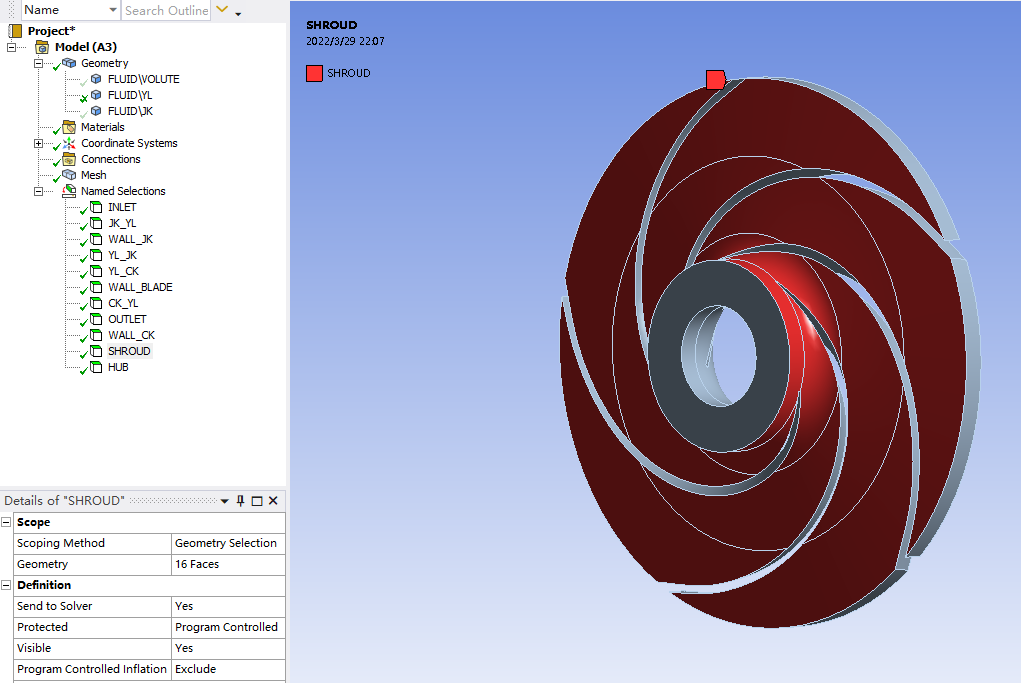Pin the Details of SHROUD panel
1021x683 pixels.
click(x=240, y=501)
